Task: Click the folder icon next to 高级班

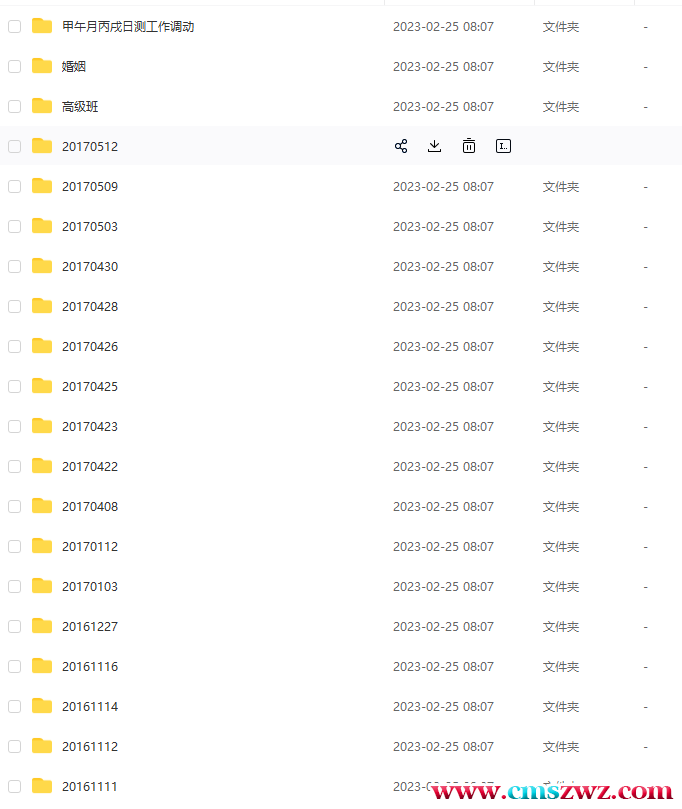Action: pyautogui.click(x=42, y=106)
